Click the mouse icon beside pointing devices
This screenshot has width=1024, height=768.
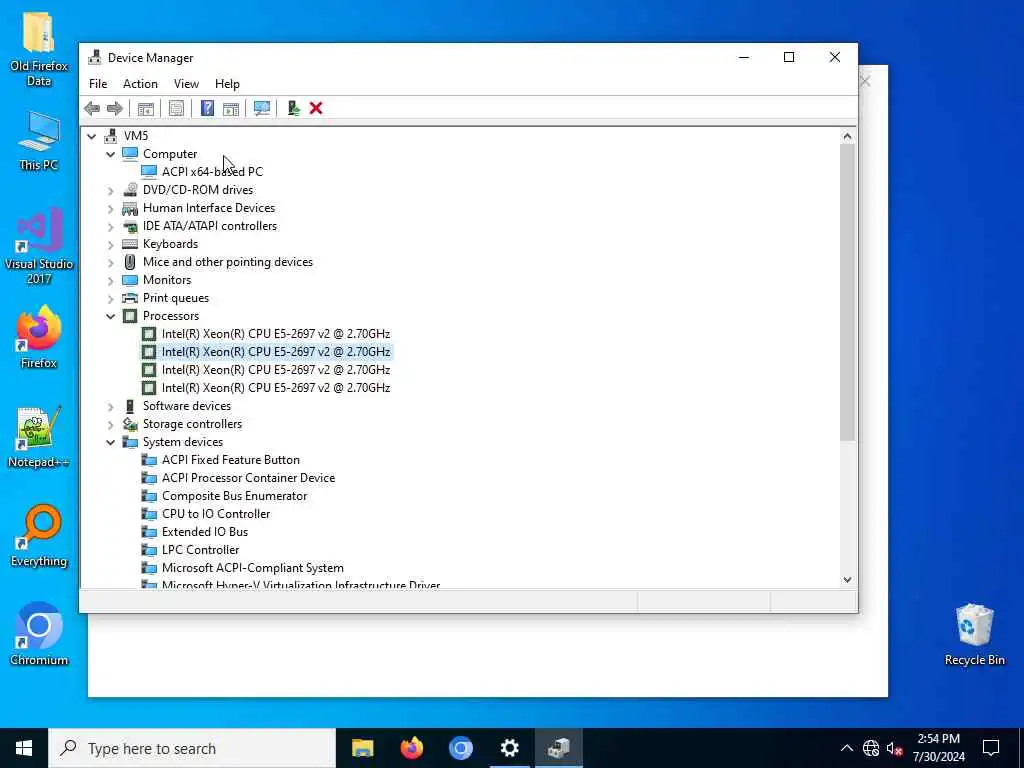click(130, 262)
